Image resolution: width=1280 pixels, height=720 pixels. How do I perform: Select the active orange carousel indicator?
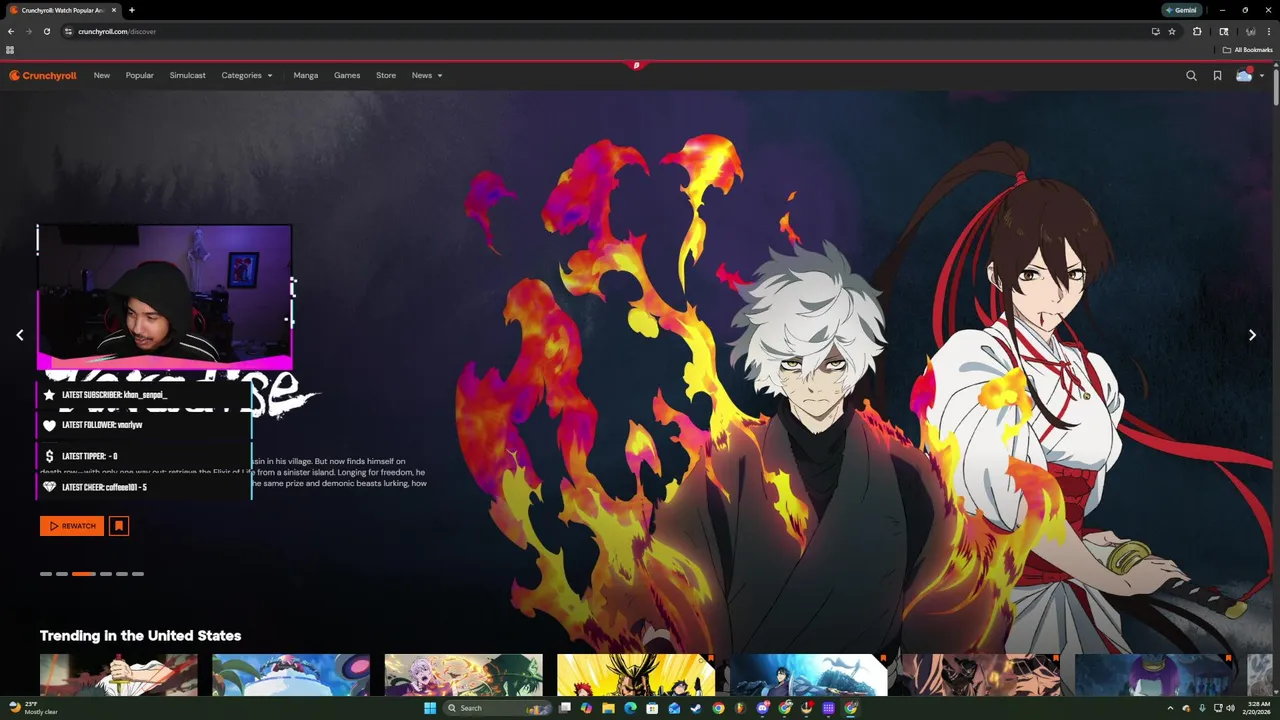tap(84, 574)
